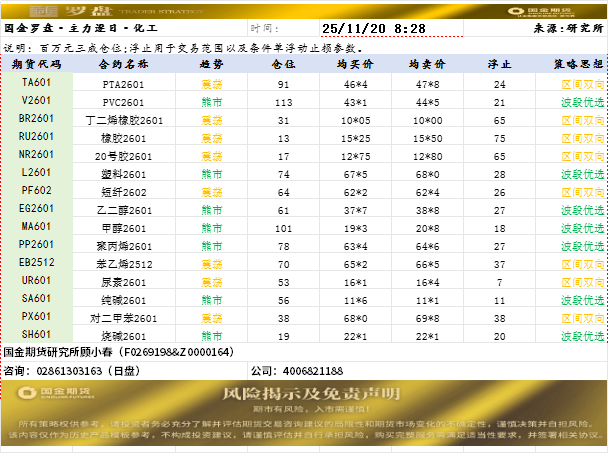This screenshot has width=608, height=453.
Task: Click contract name 甲醇2601
Action: (123, 228)
